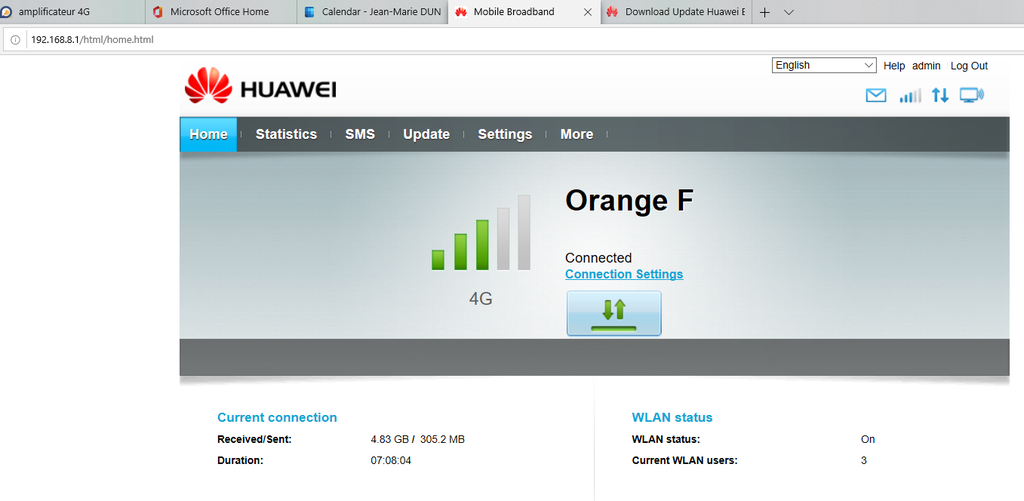Image resolution: width=1024 pixels, height=501 pixels.
Task: Click the 4.83 GB / 305.2 MB value
Action: pyautogui.click(x=417, y=440)
